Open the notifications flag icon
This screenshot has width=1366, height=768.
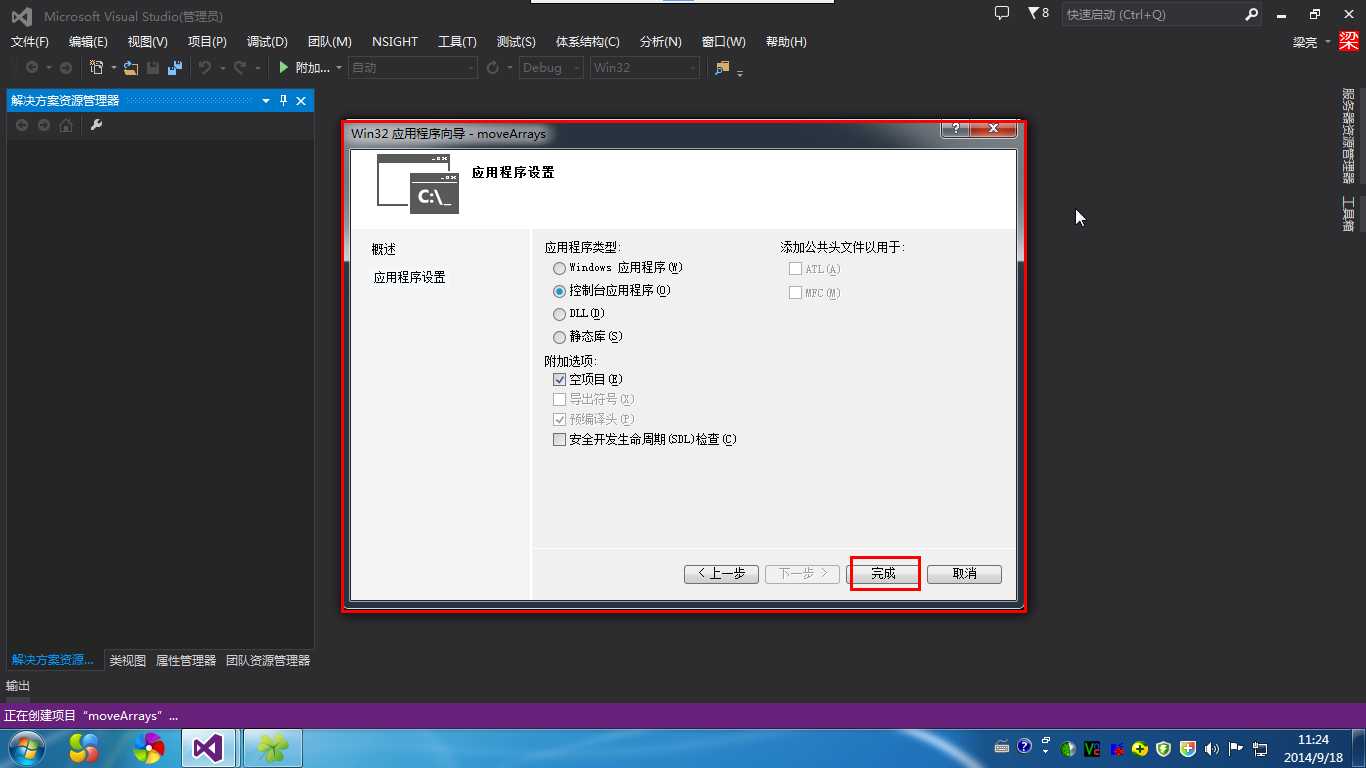pyautogui.click(x=1033, y=13)
